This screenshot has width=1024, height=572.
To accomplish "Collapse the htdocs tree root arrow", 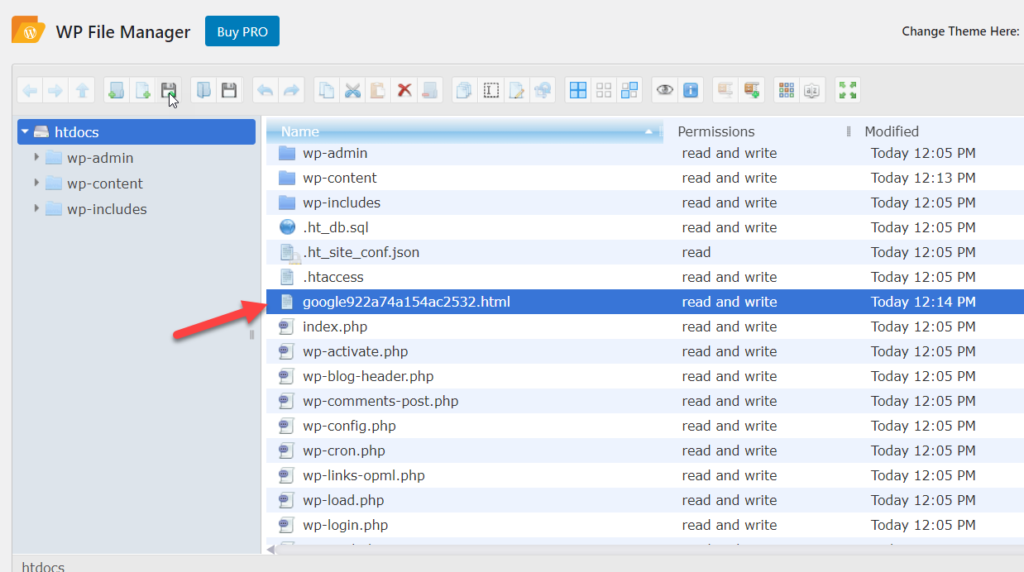I will tap(25, 132).
